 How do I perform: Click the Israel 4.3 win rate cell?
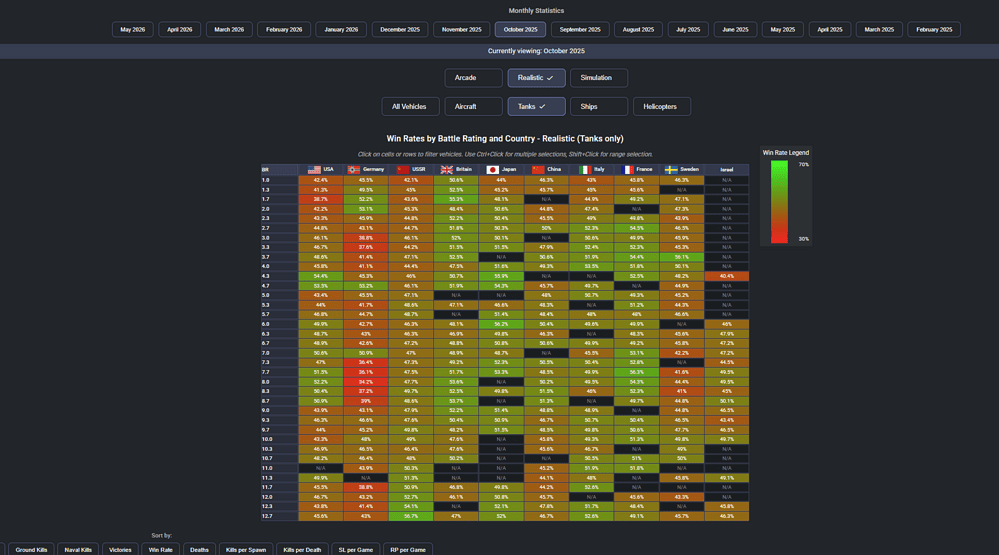pos(726,276)
